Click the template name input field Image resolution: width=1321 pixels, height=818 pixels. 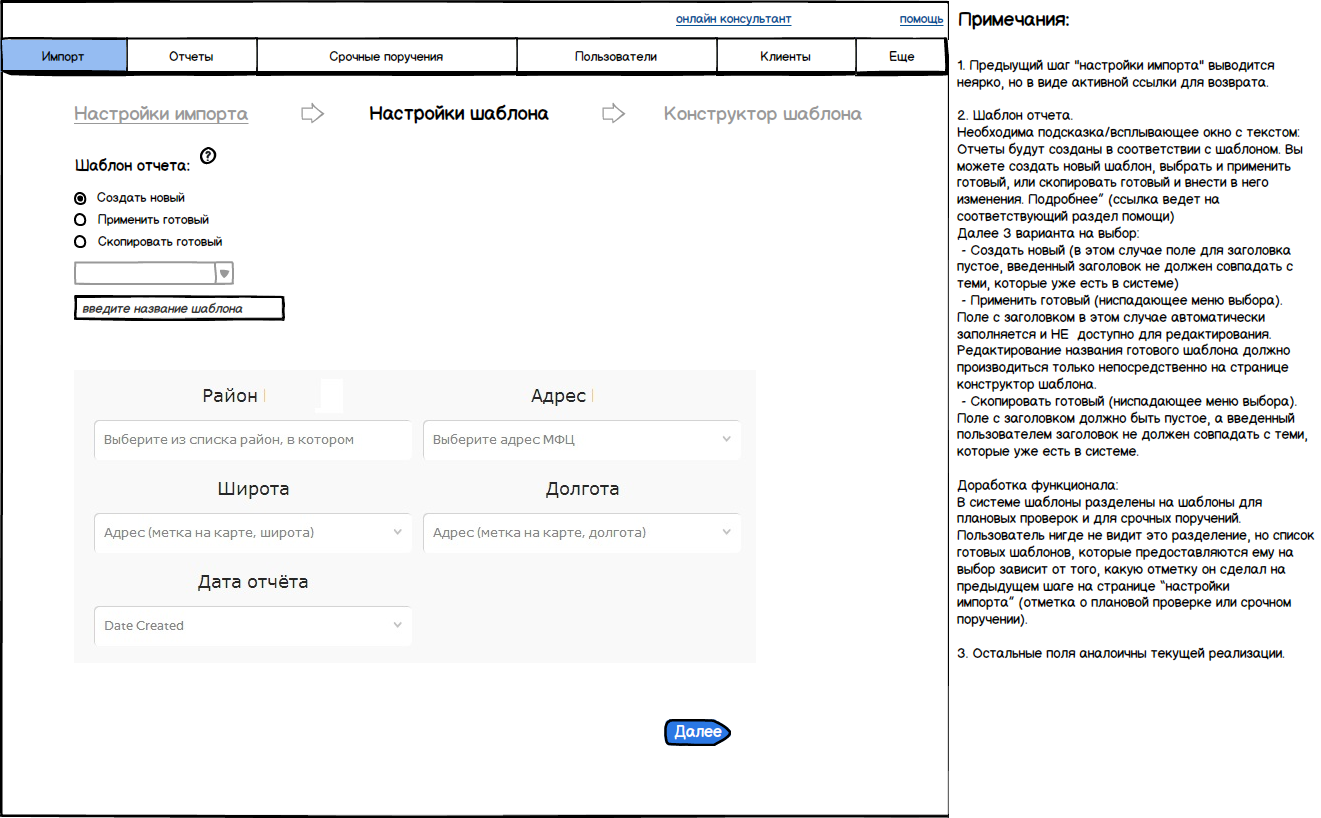179,309
